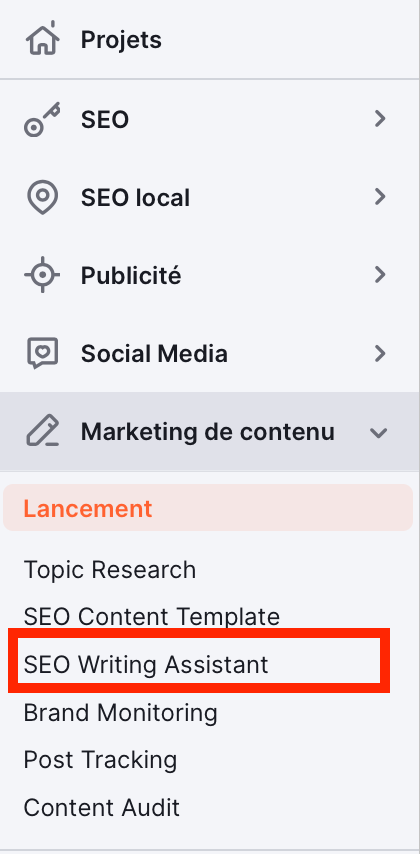This screenshot has height=854, width=420.
Task: Collapse Marketing de contenu with down chevron
Action: (379, 433)
